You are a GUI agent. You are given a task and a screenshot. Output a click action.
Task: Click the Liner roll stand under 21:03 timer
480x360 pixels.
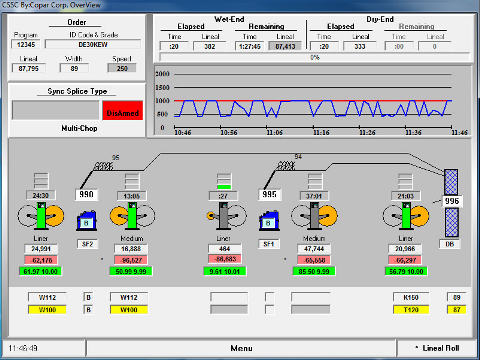(406, 216)
